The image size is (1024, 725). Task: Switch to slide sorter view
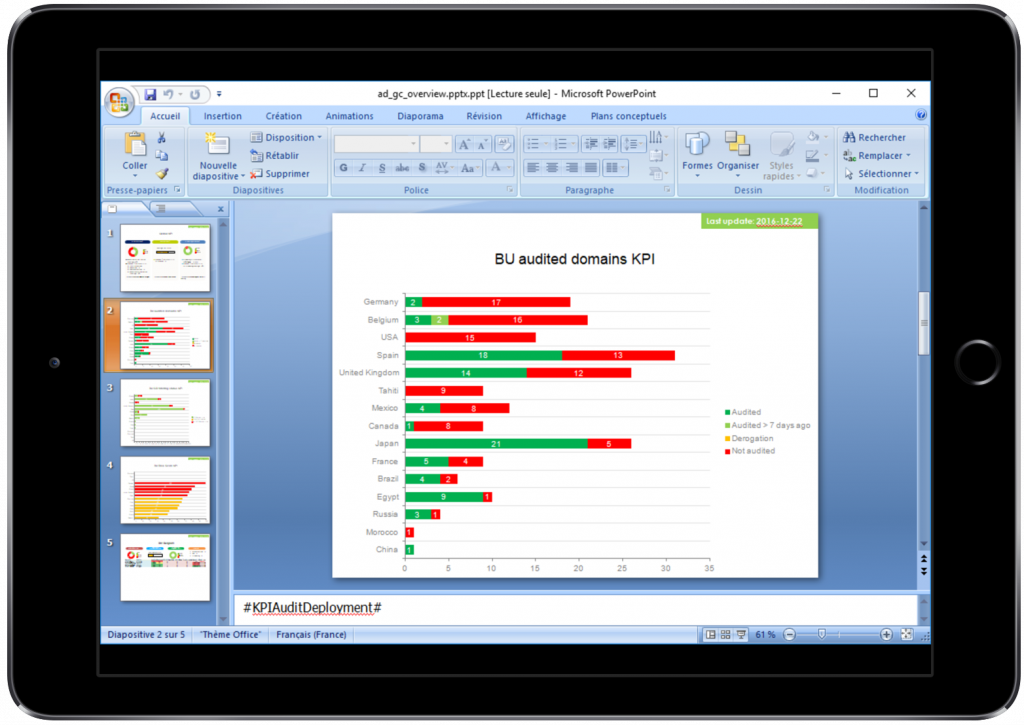click(x=725, y=635)
